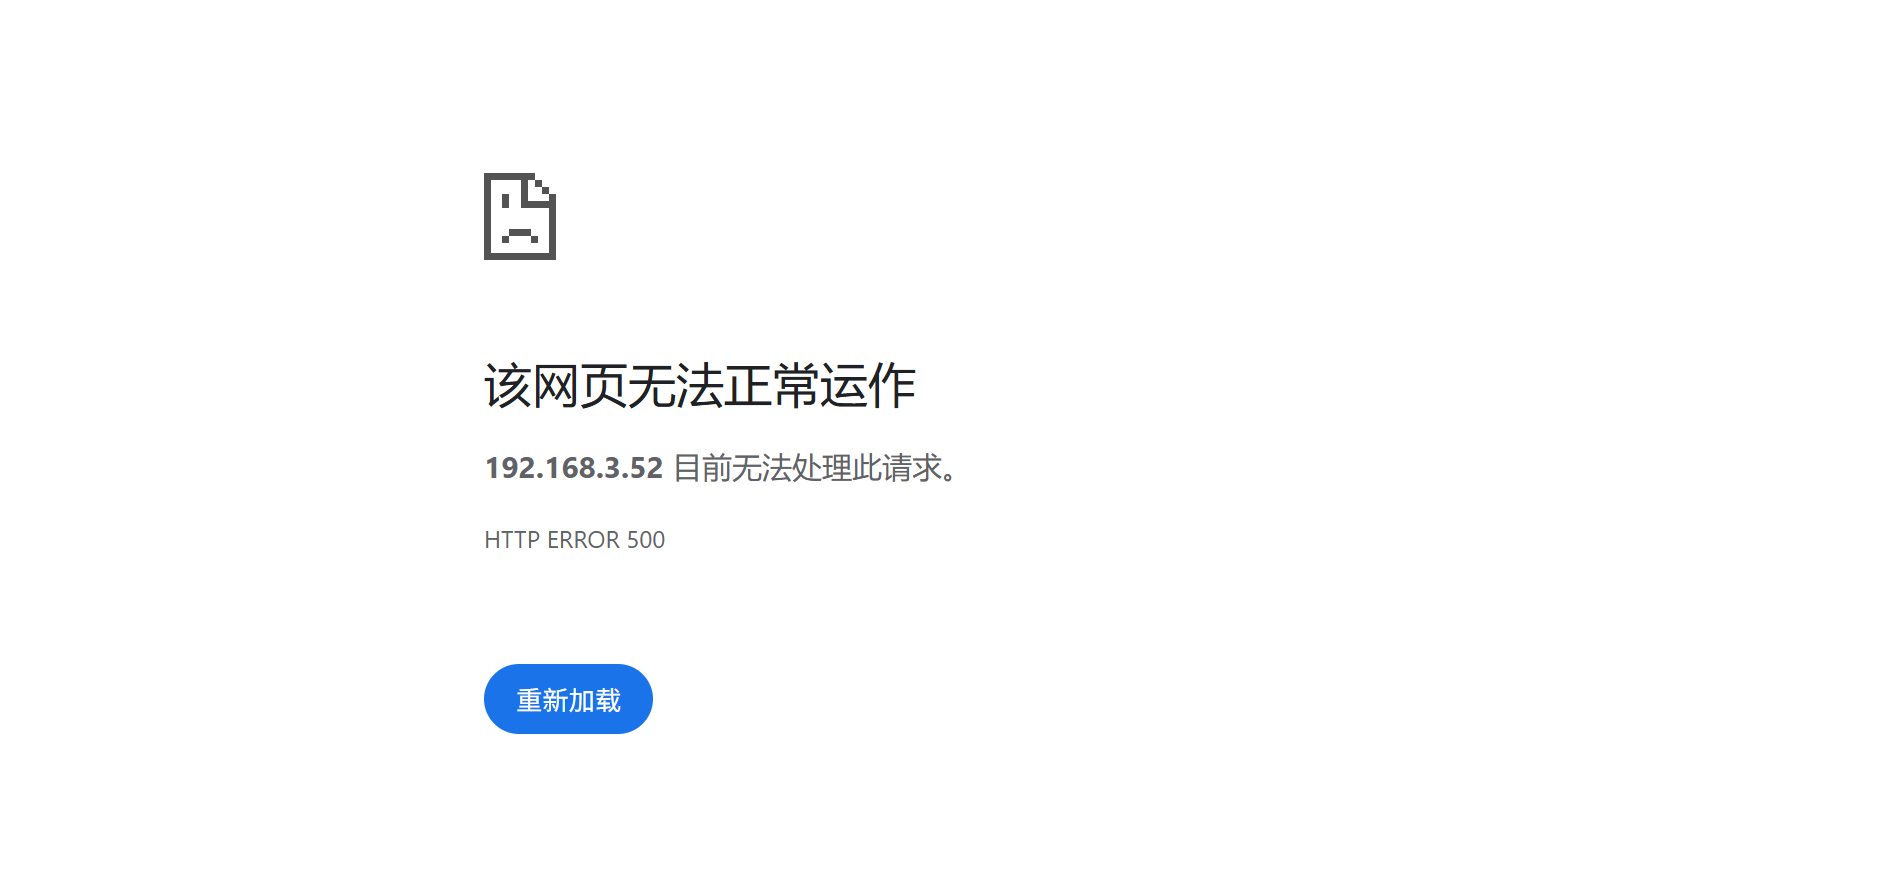Click the sad page error icon

point(520,216)
